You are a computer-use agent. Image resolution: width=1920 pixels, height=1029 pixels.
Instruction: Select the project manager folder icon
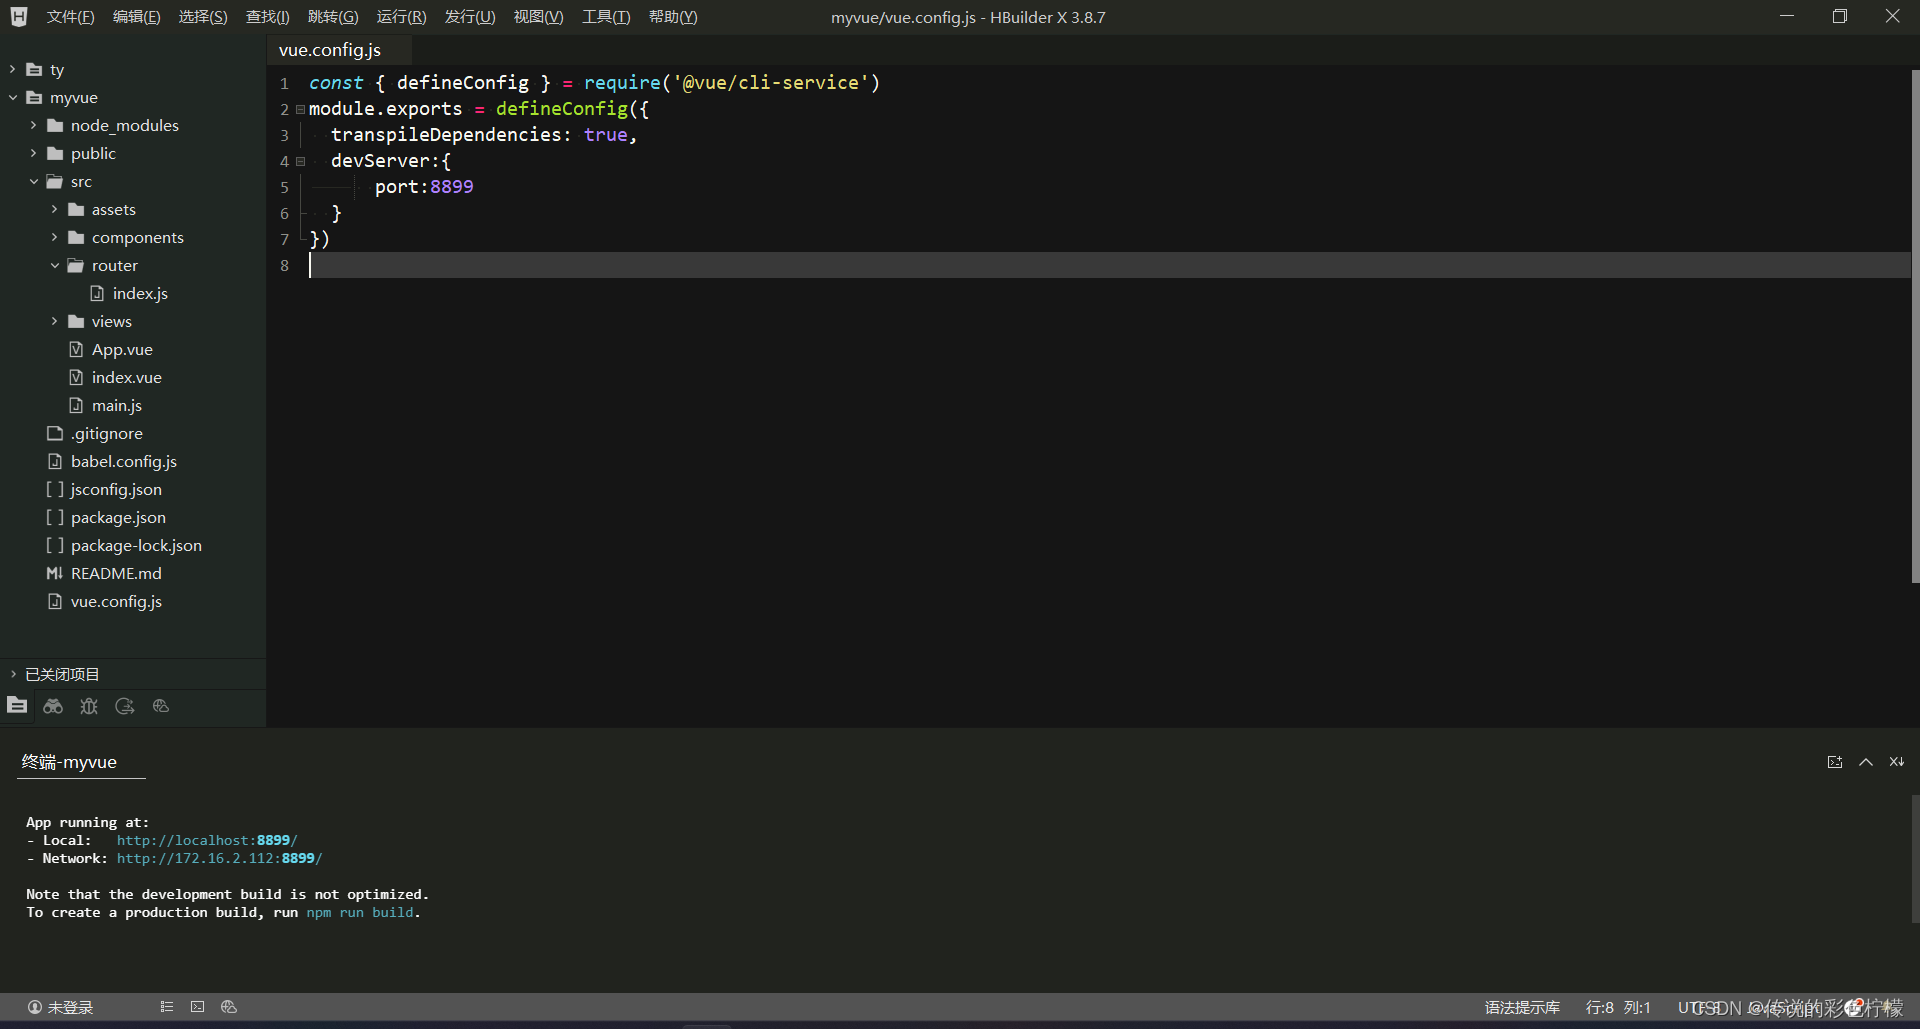(17, 706)
